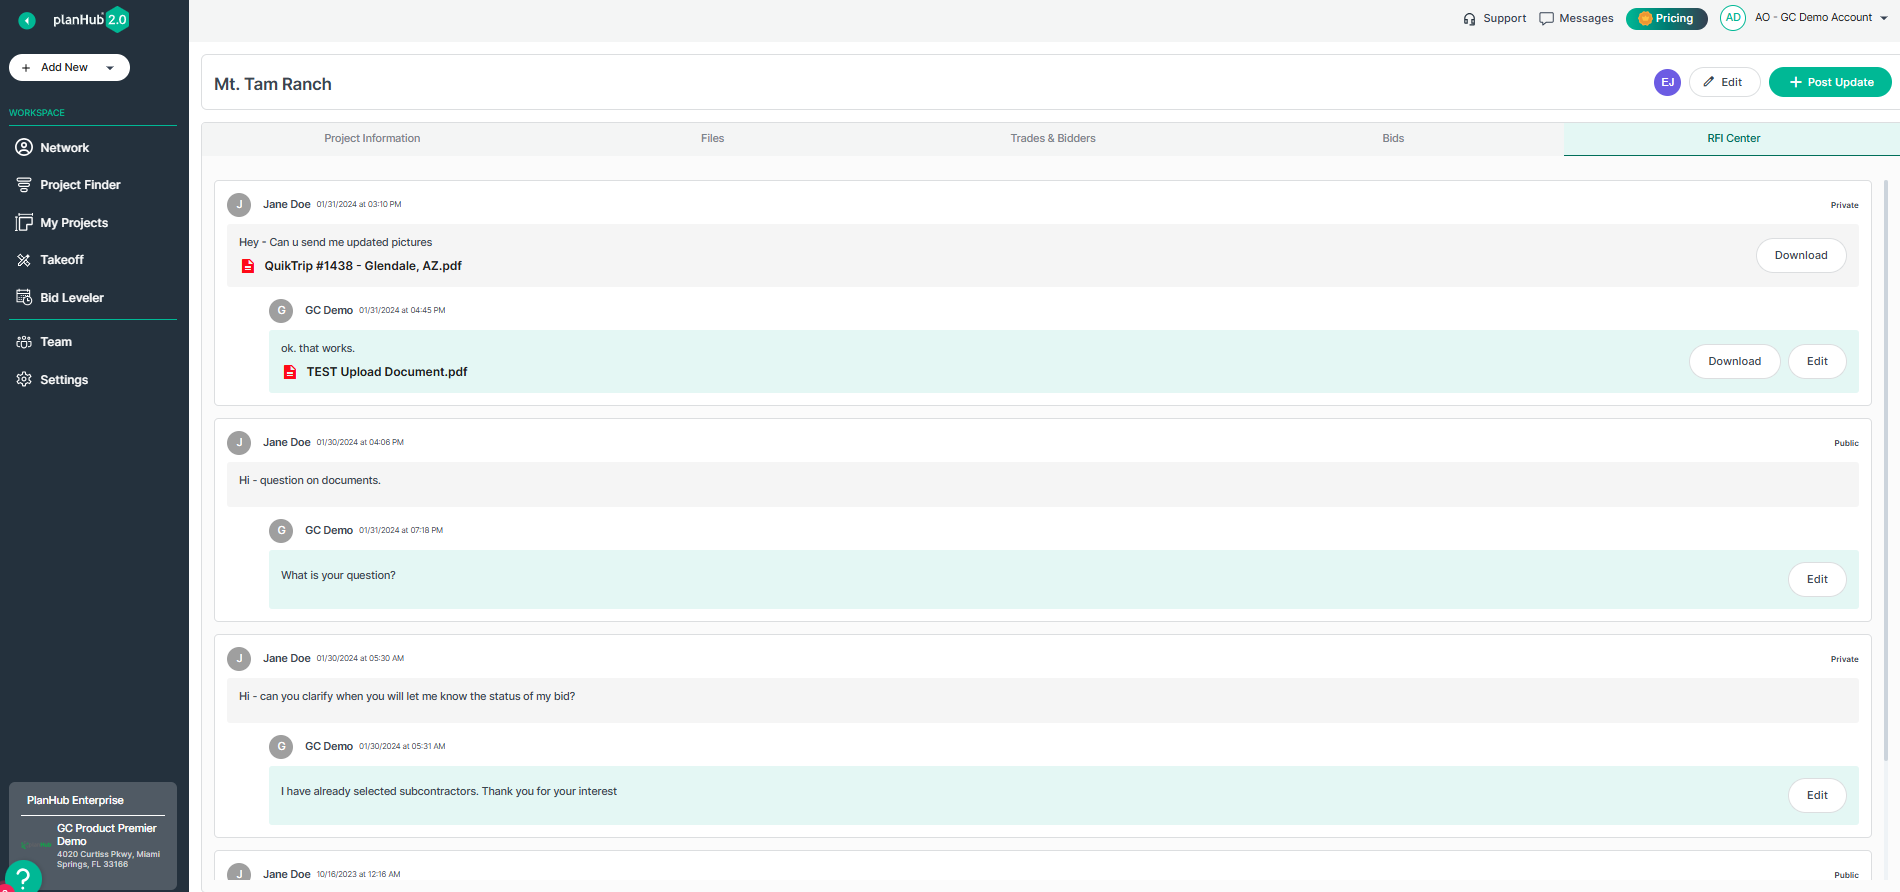Screen dimensions: 1900x892
Task: Click the Pricing button
Action: tap(1666, 19)
